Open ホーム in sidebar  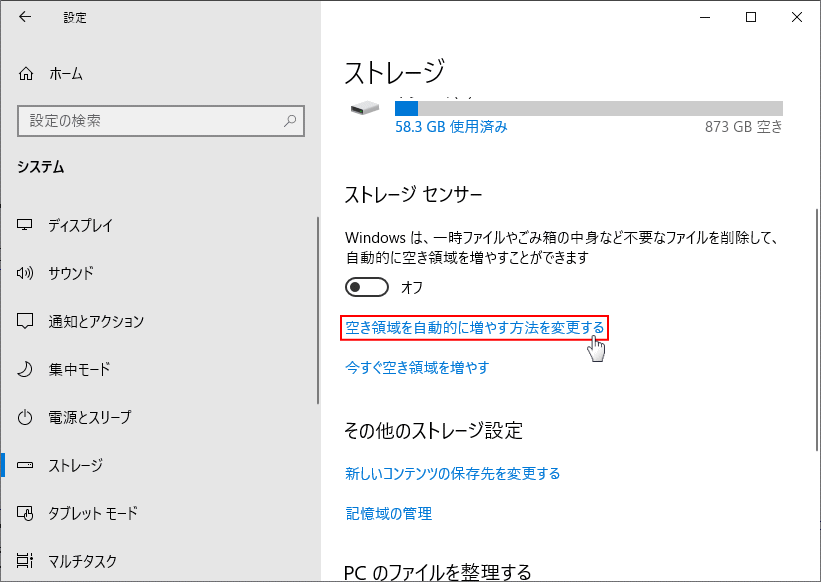click(65, 74)
